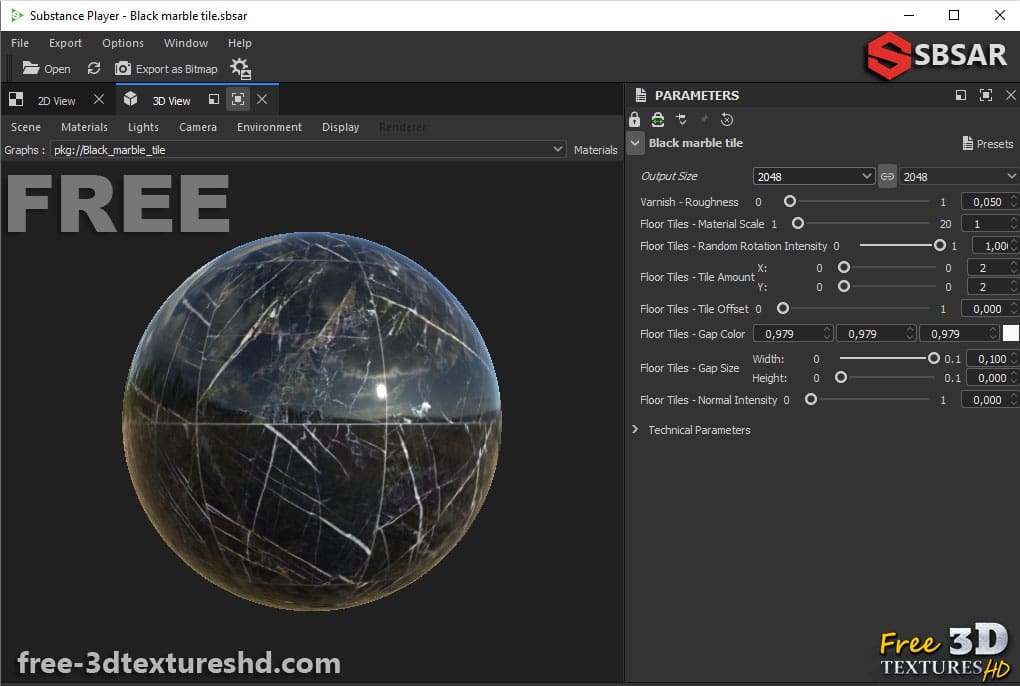Viewport: 1020px width, 686px height.
Task: Click the Tile Amount X slider handle
Action: (844, 267)
